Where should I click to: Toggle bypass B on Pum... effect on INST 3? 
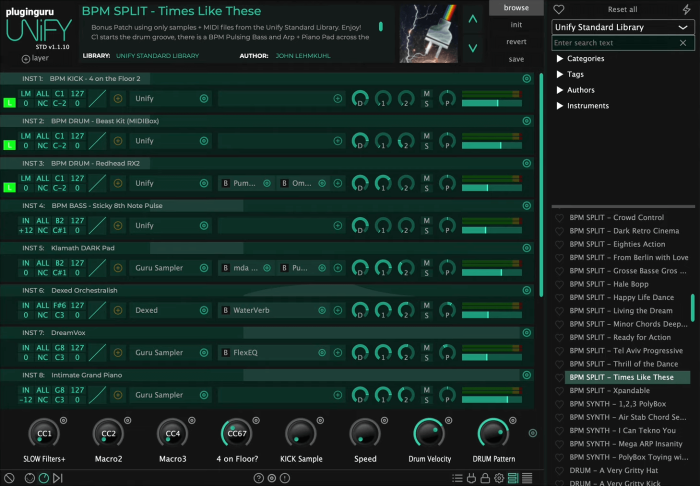pyautogui.click(x=225, y=183)
